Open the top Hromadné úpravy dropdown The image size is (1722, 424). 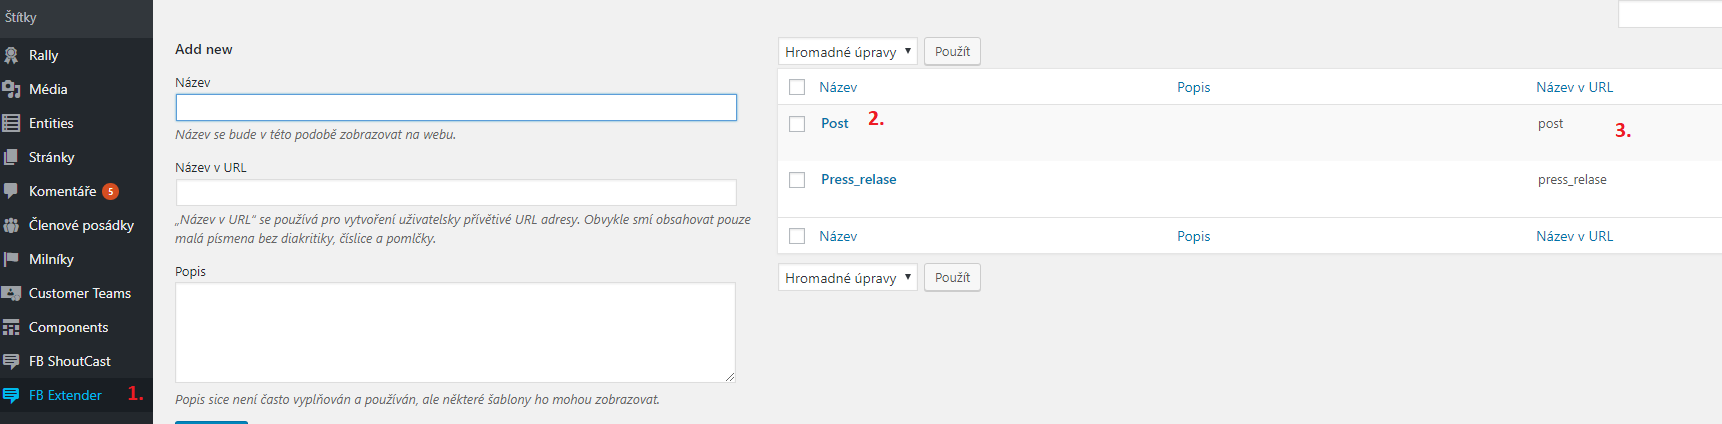[847, 52]
